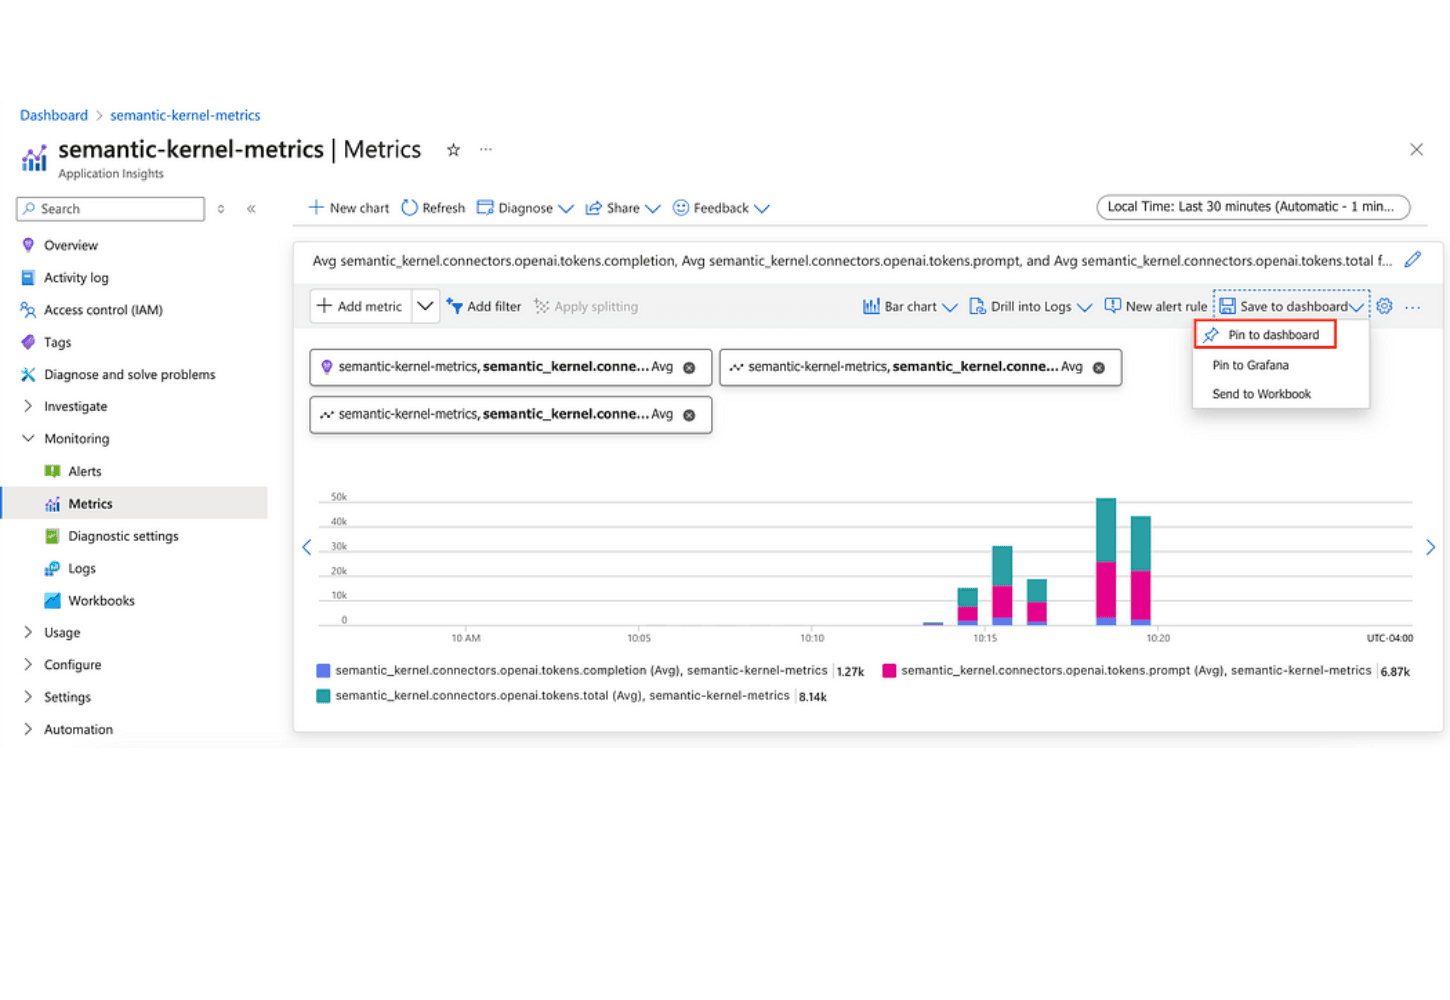The height and width of the screenshot is (1000, 1450).
Task: Click the New alert rule button
Action: (1156, 307)
